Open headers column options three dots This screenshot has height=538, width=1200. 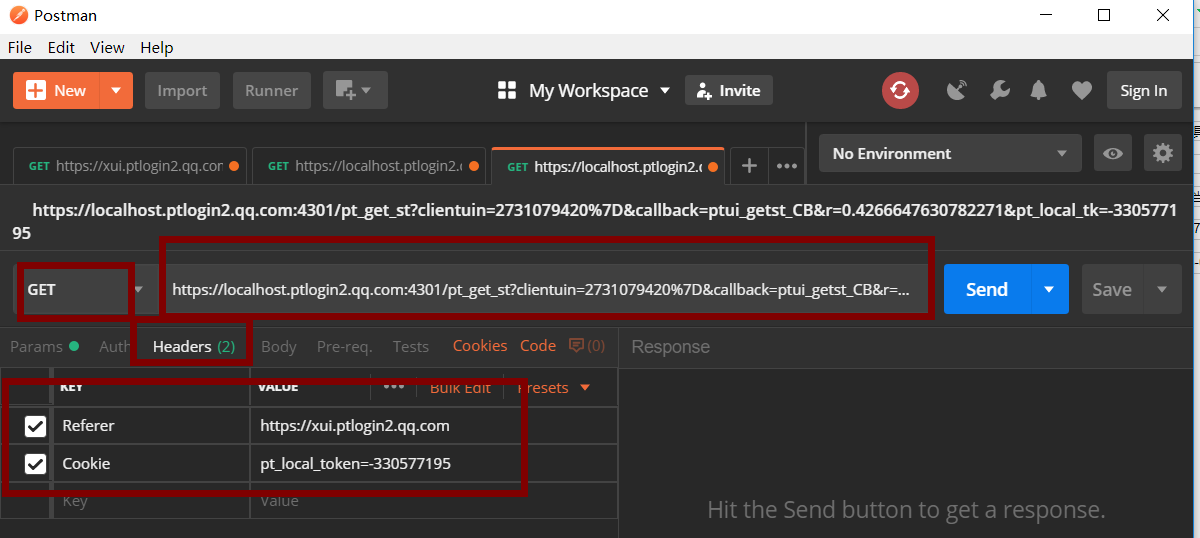pyautogui.click(x=394, y=386)
